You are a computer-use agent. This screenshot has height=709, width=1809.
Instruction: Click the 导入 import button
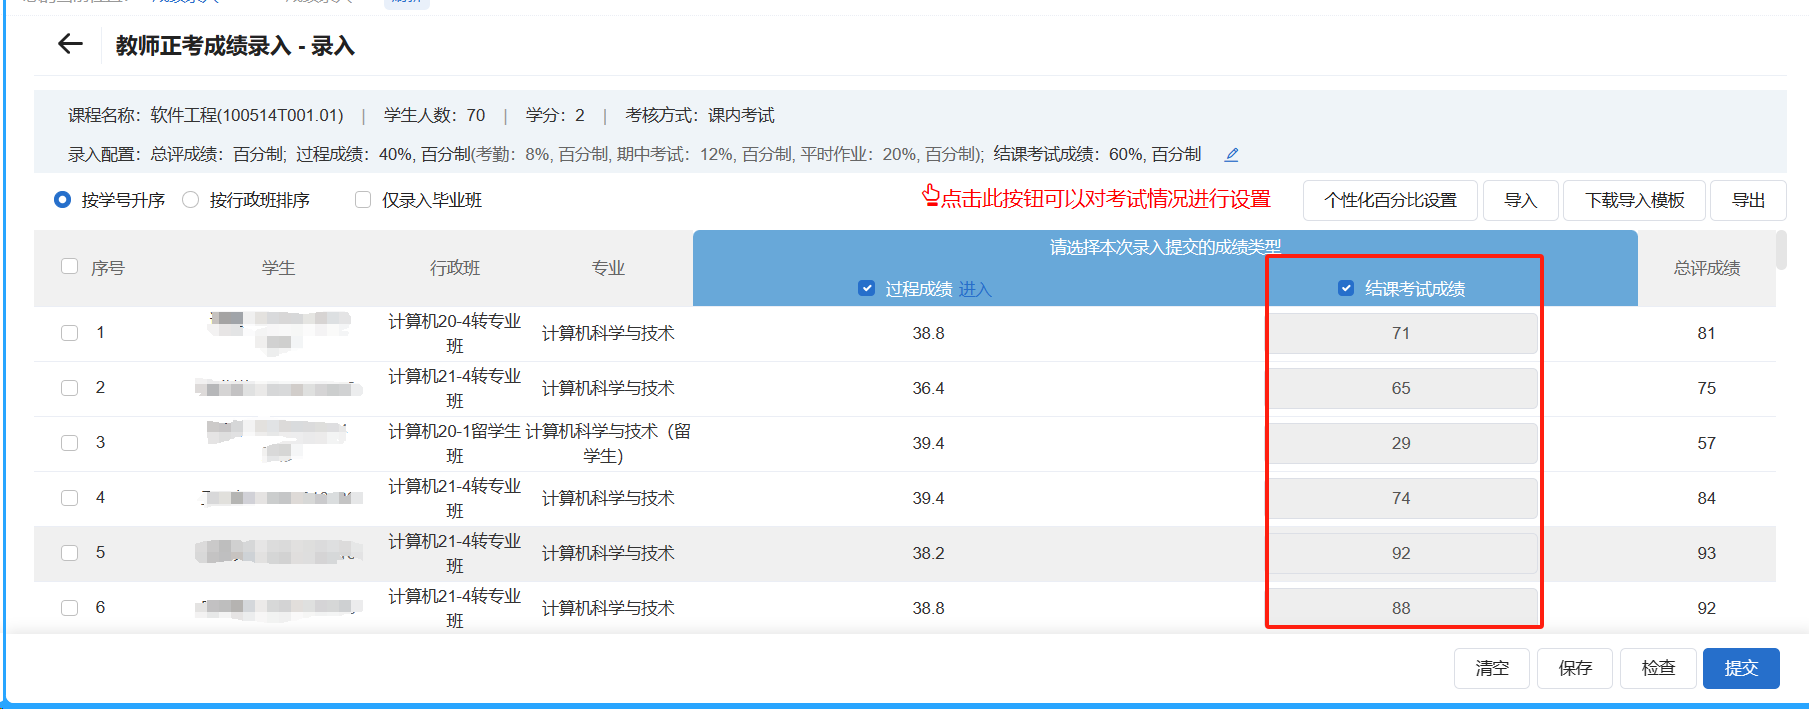click(x=1520, y=200)
